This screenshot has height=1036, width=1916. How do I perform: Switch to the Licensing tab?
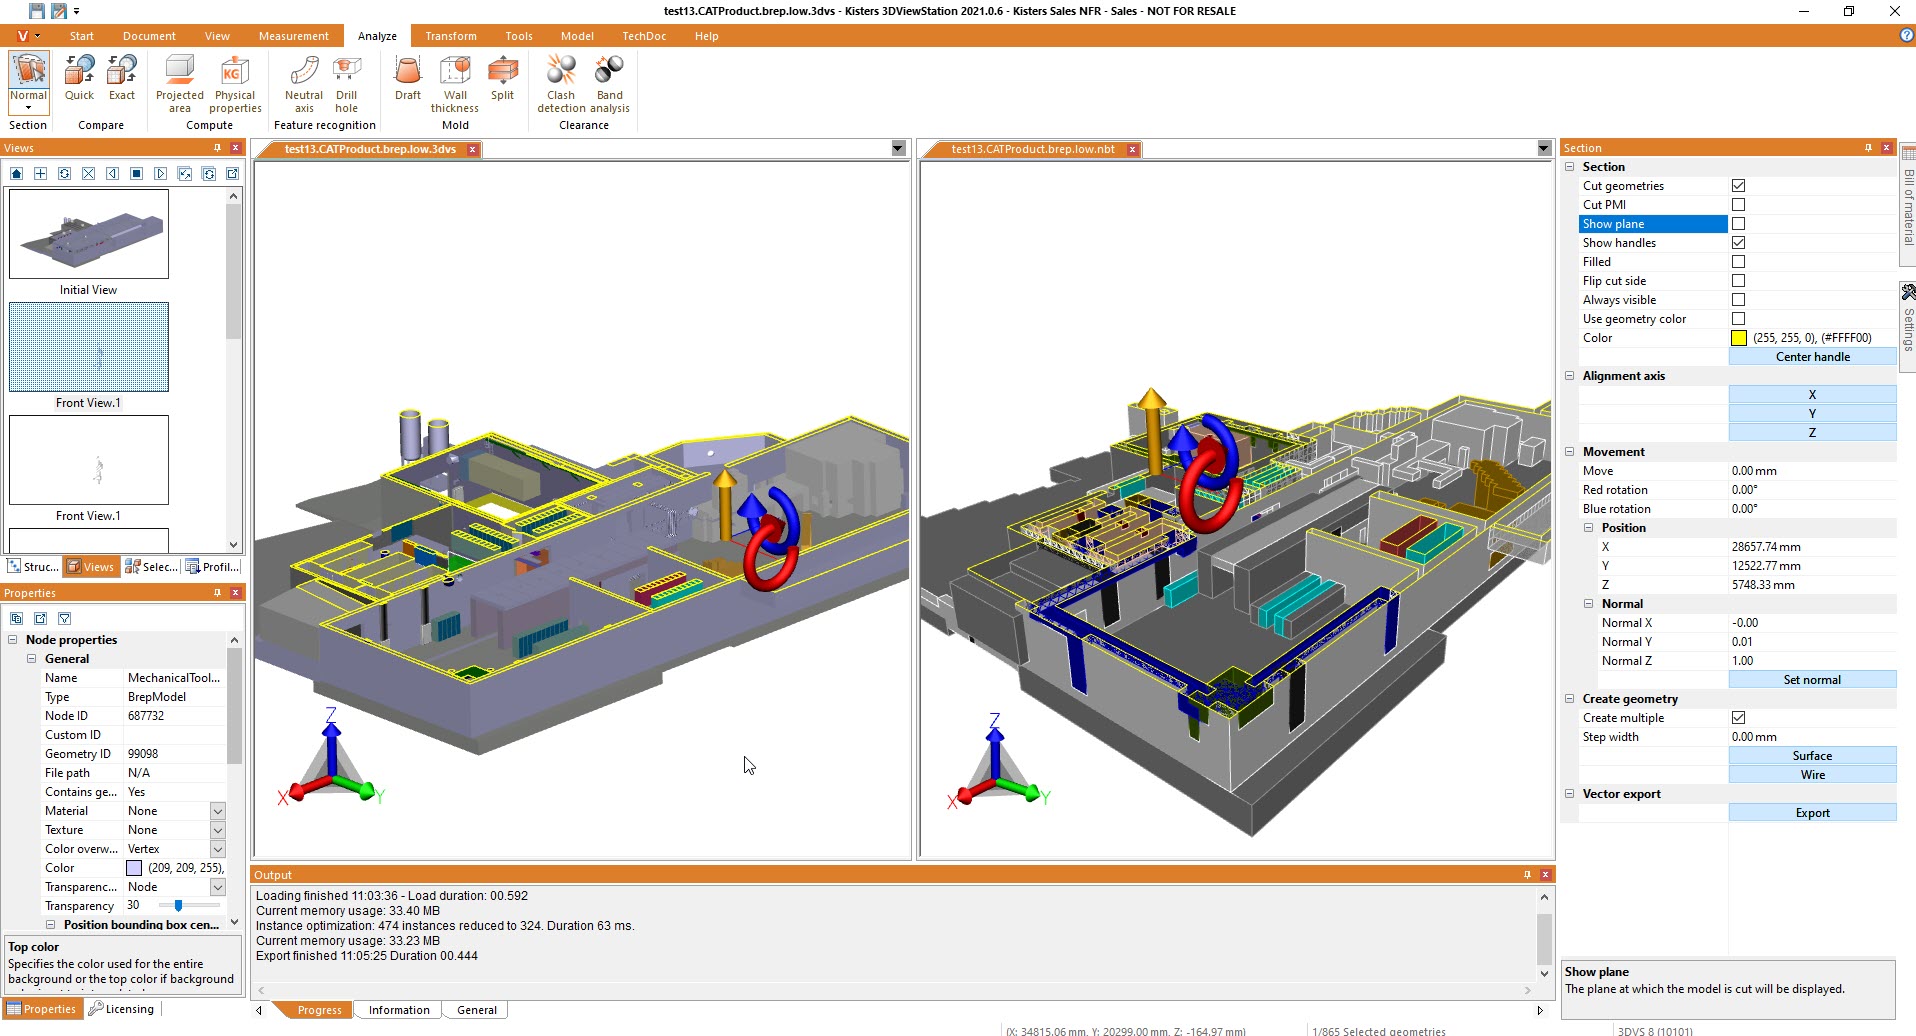click(x=122, y=1009)
